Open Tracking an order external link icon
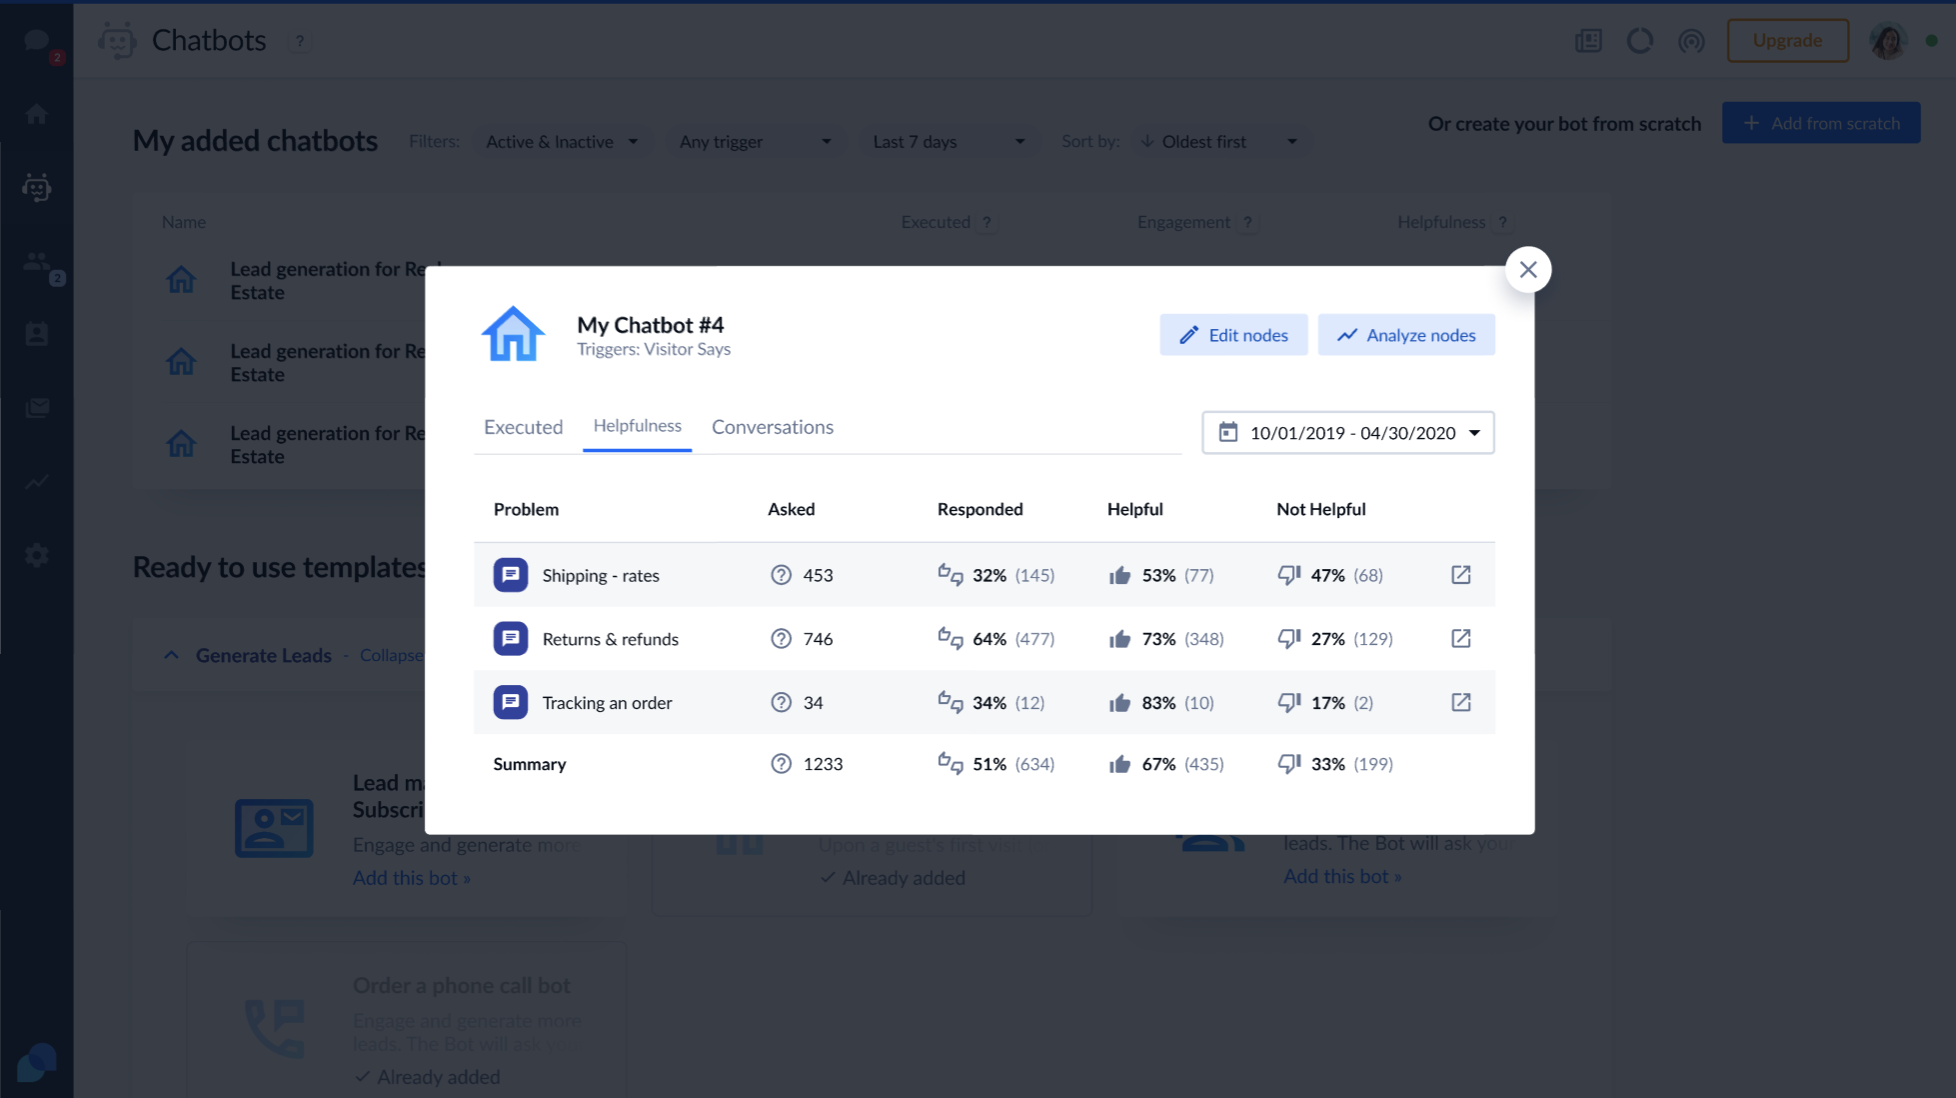Image resolution: width=1956 pixels, height=1098 pixels. [1461, 702]
